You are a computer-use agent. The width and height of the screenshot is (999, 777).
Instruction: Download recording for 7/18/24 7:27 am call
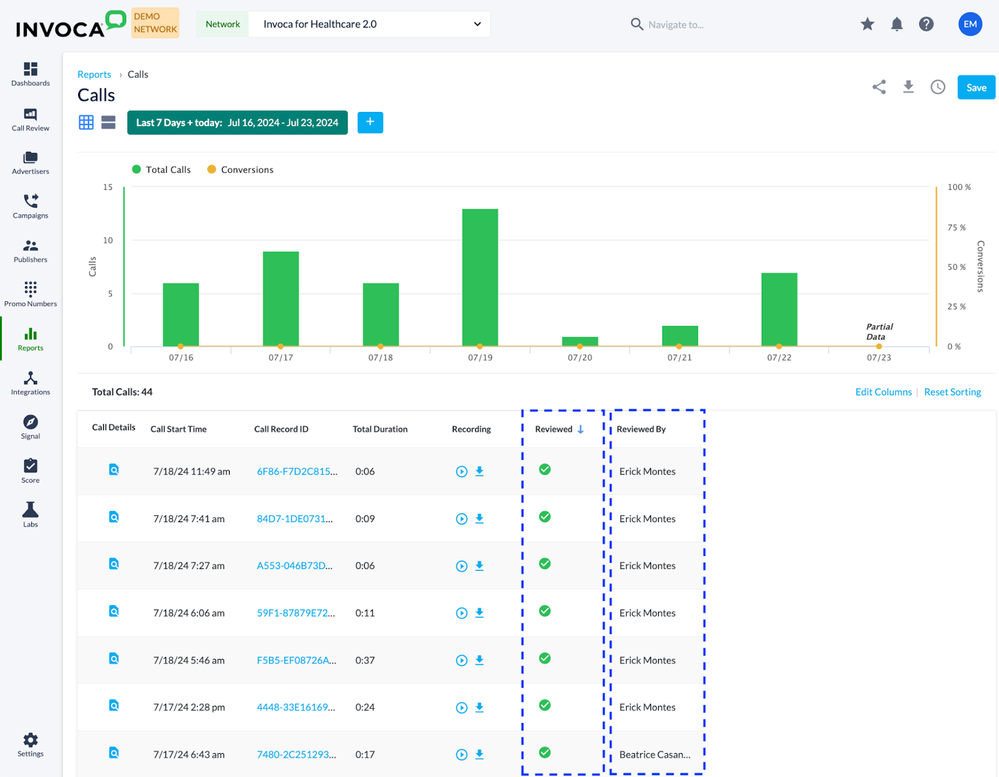[x=479, y=566]
